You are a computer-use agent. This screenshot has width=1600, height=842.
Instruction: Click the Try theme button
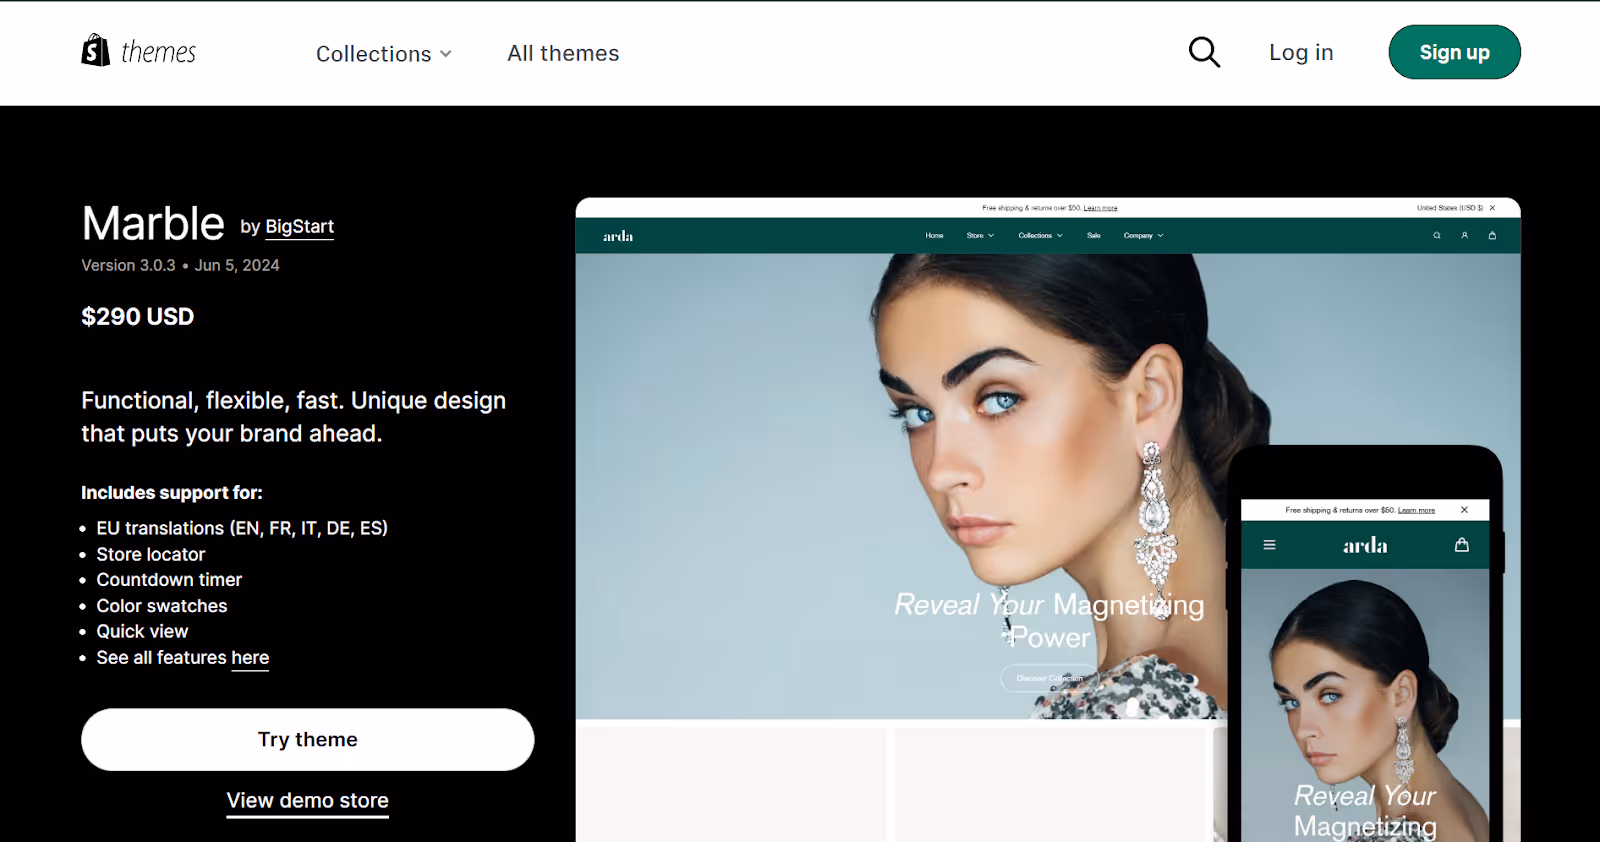coord(308,739)
